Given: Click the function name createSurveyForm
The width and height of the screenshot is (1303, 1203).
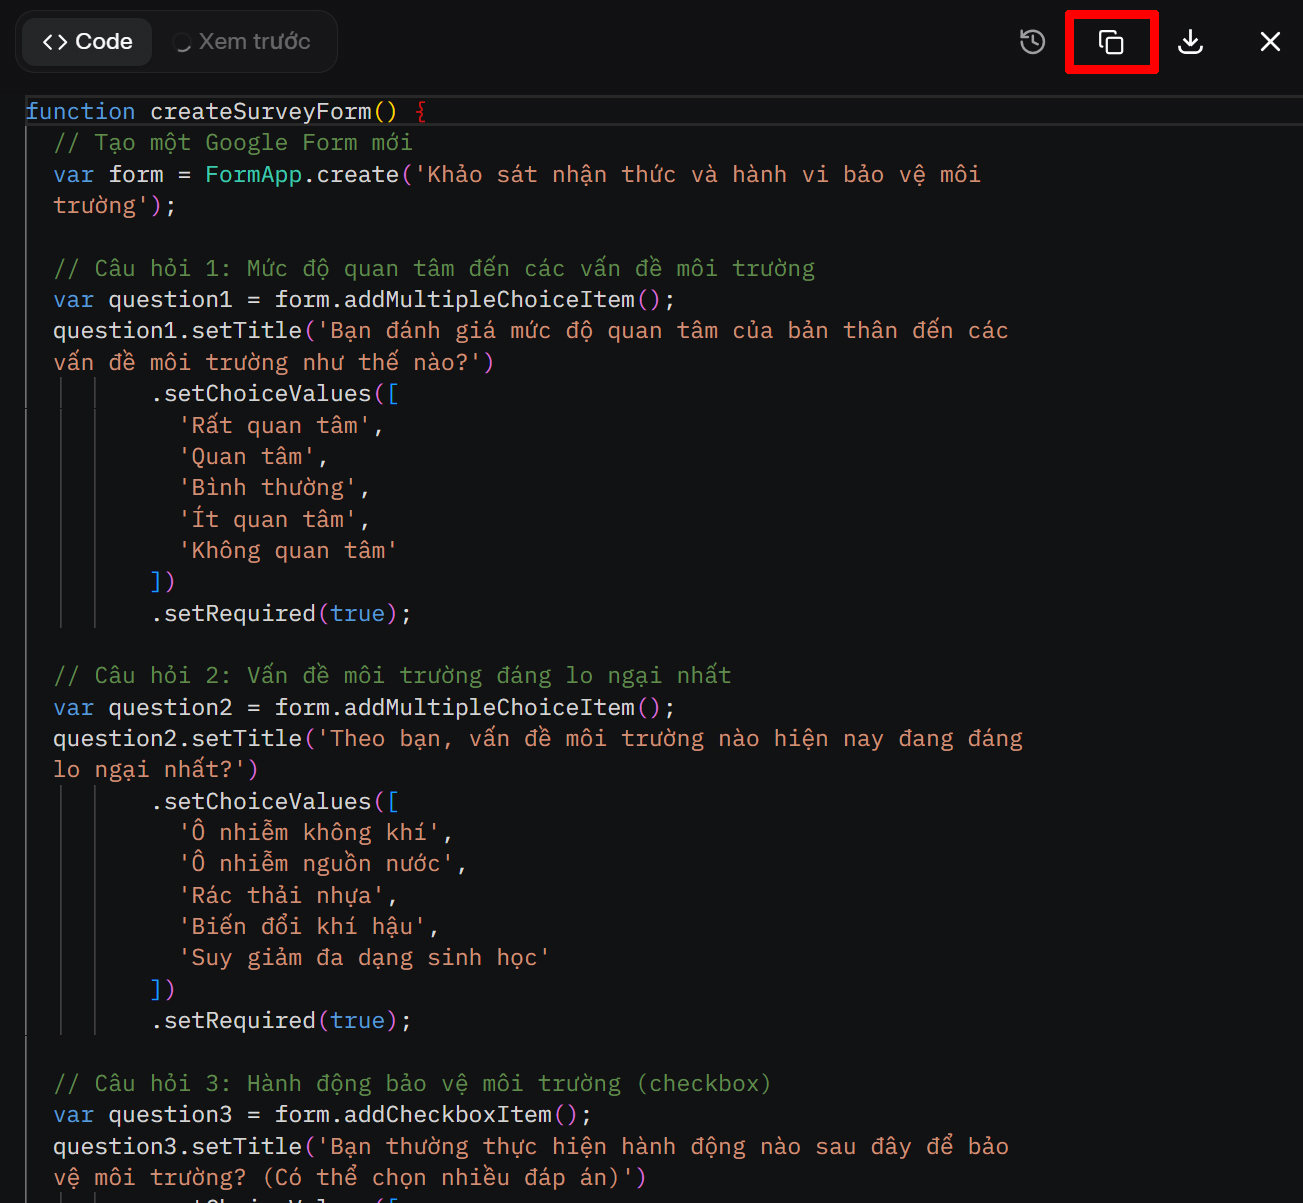Looking at the screenshot, I should [x=260, y=112].
